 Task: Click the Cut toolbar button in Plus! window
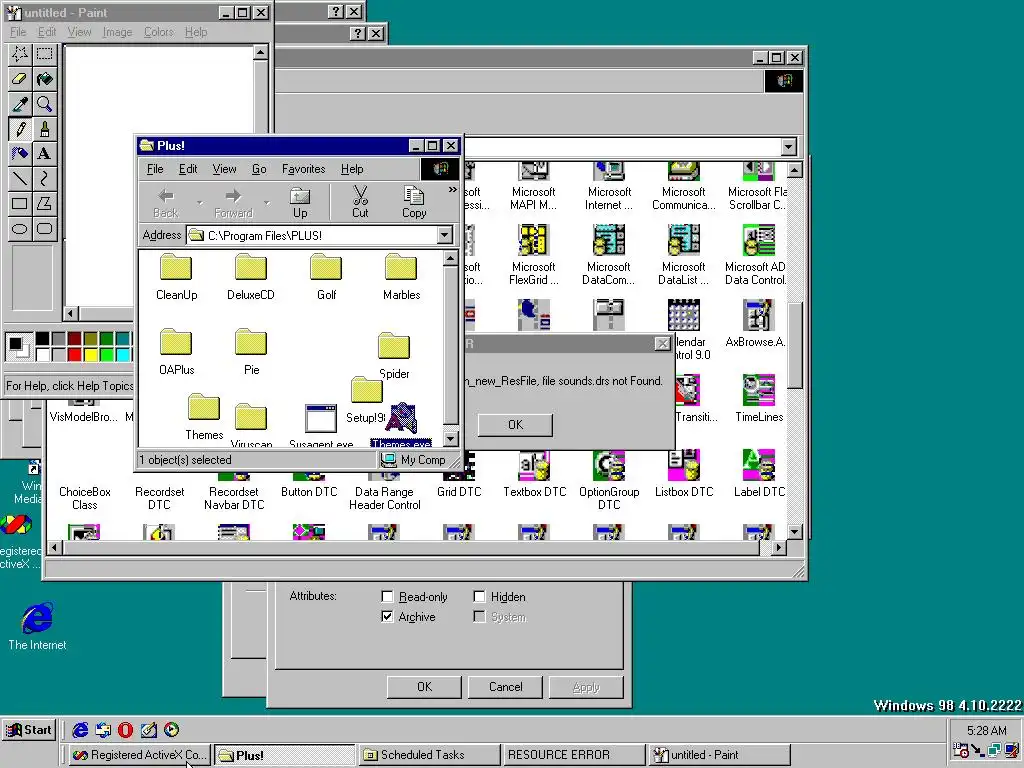coord(360,202)
